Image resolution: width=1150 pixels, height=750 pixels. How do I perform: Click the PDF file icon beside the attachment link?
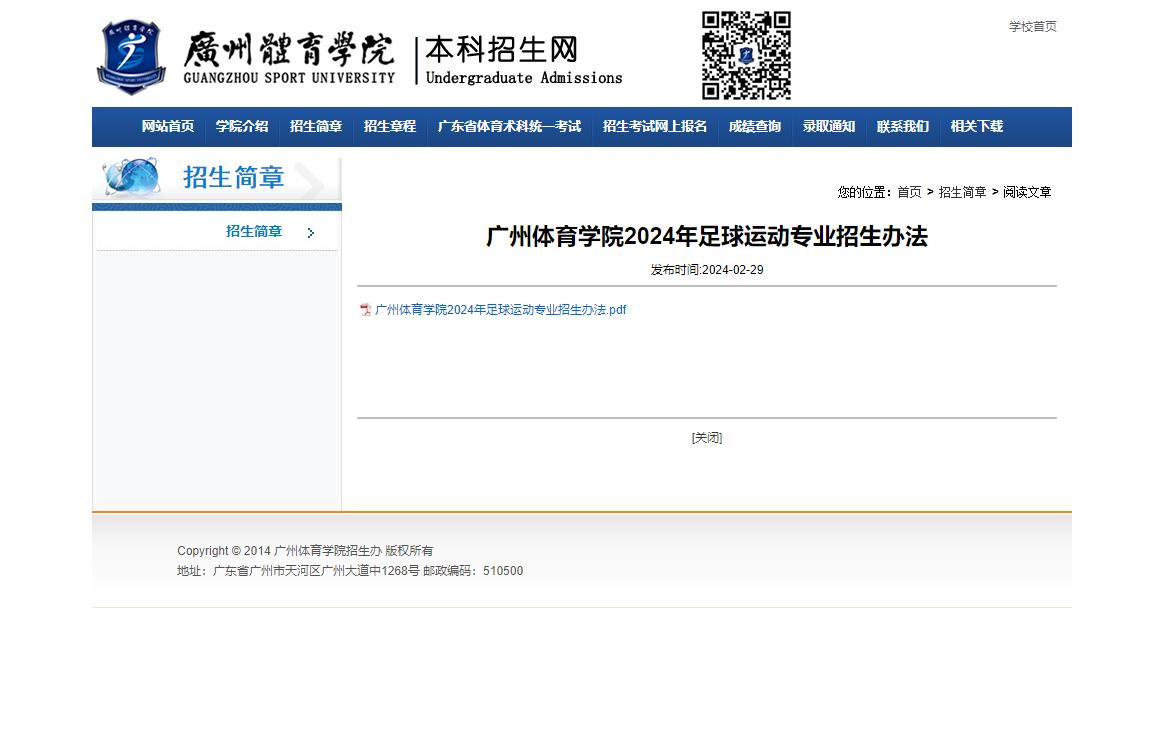tap(365, 310)
